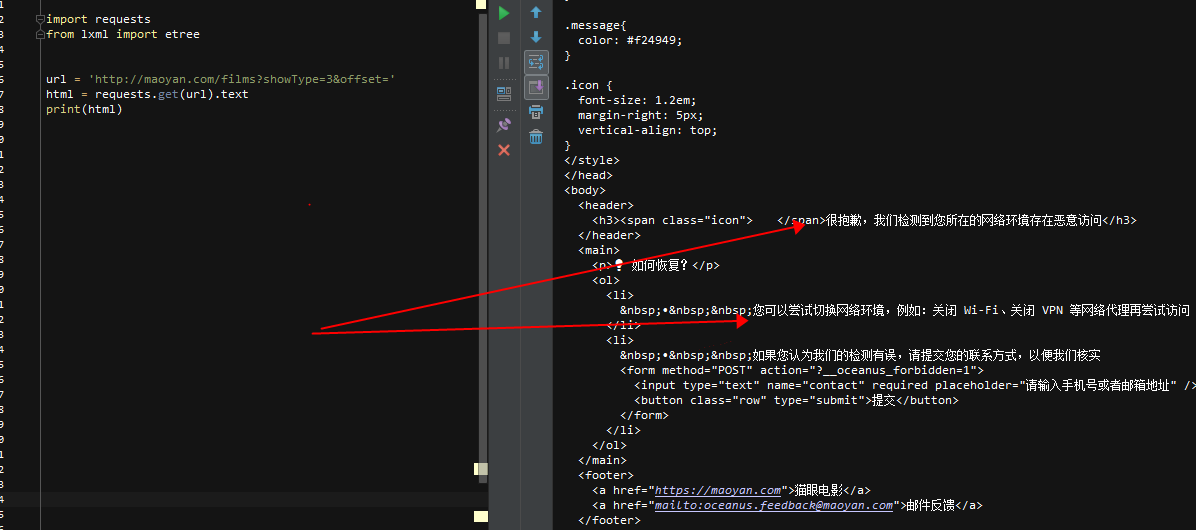Click the line '如果您认为我们的检测有误'
Viewport: 1196px width, 530px height.
[x=860, y=355]
